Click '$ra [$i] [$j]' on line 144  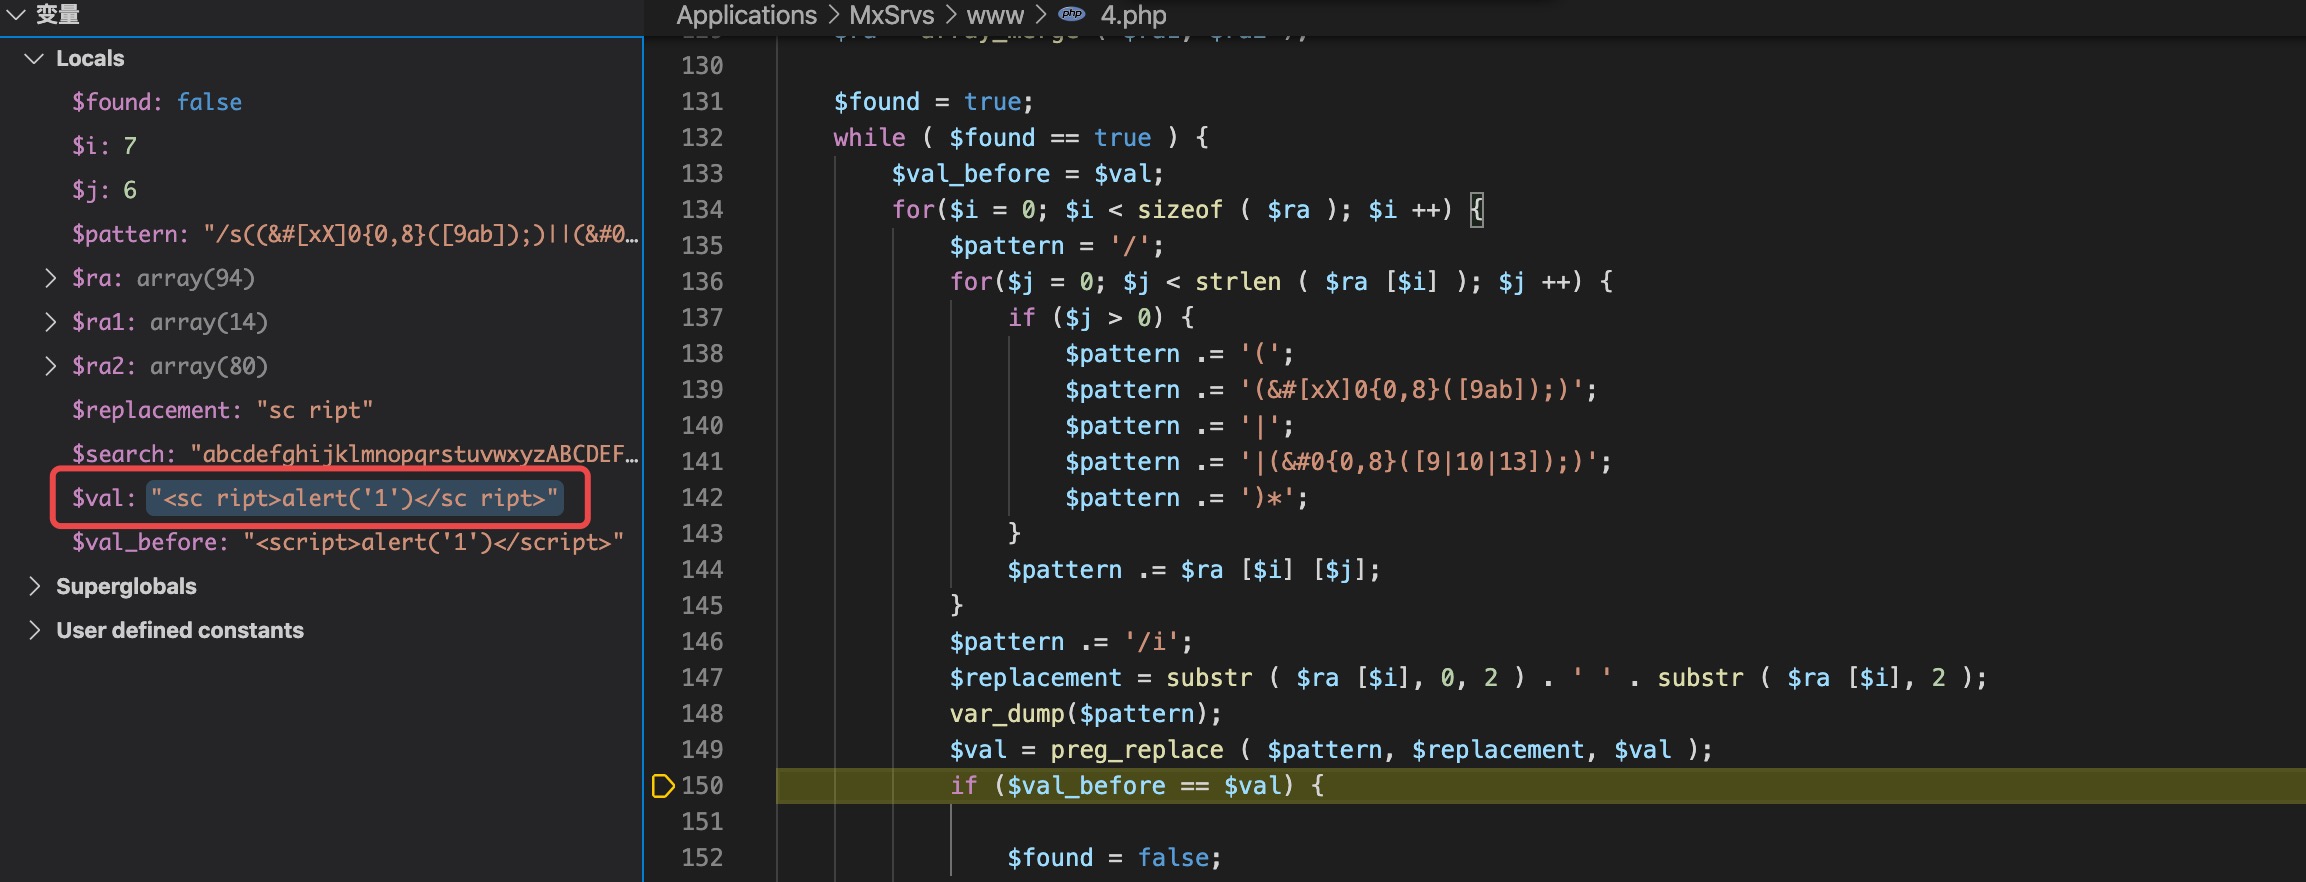click(x=1273, y=570)
